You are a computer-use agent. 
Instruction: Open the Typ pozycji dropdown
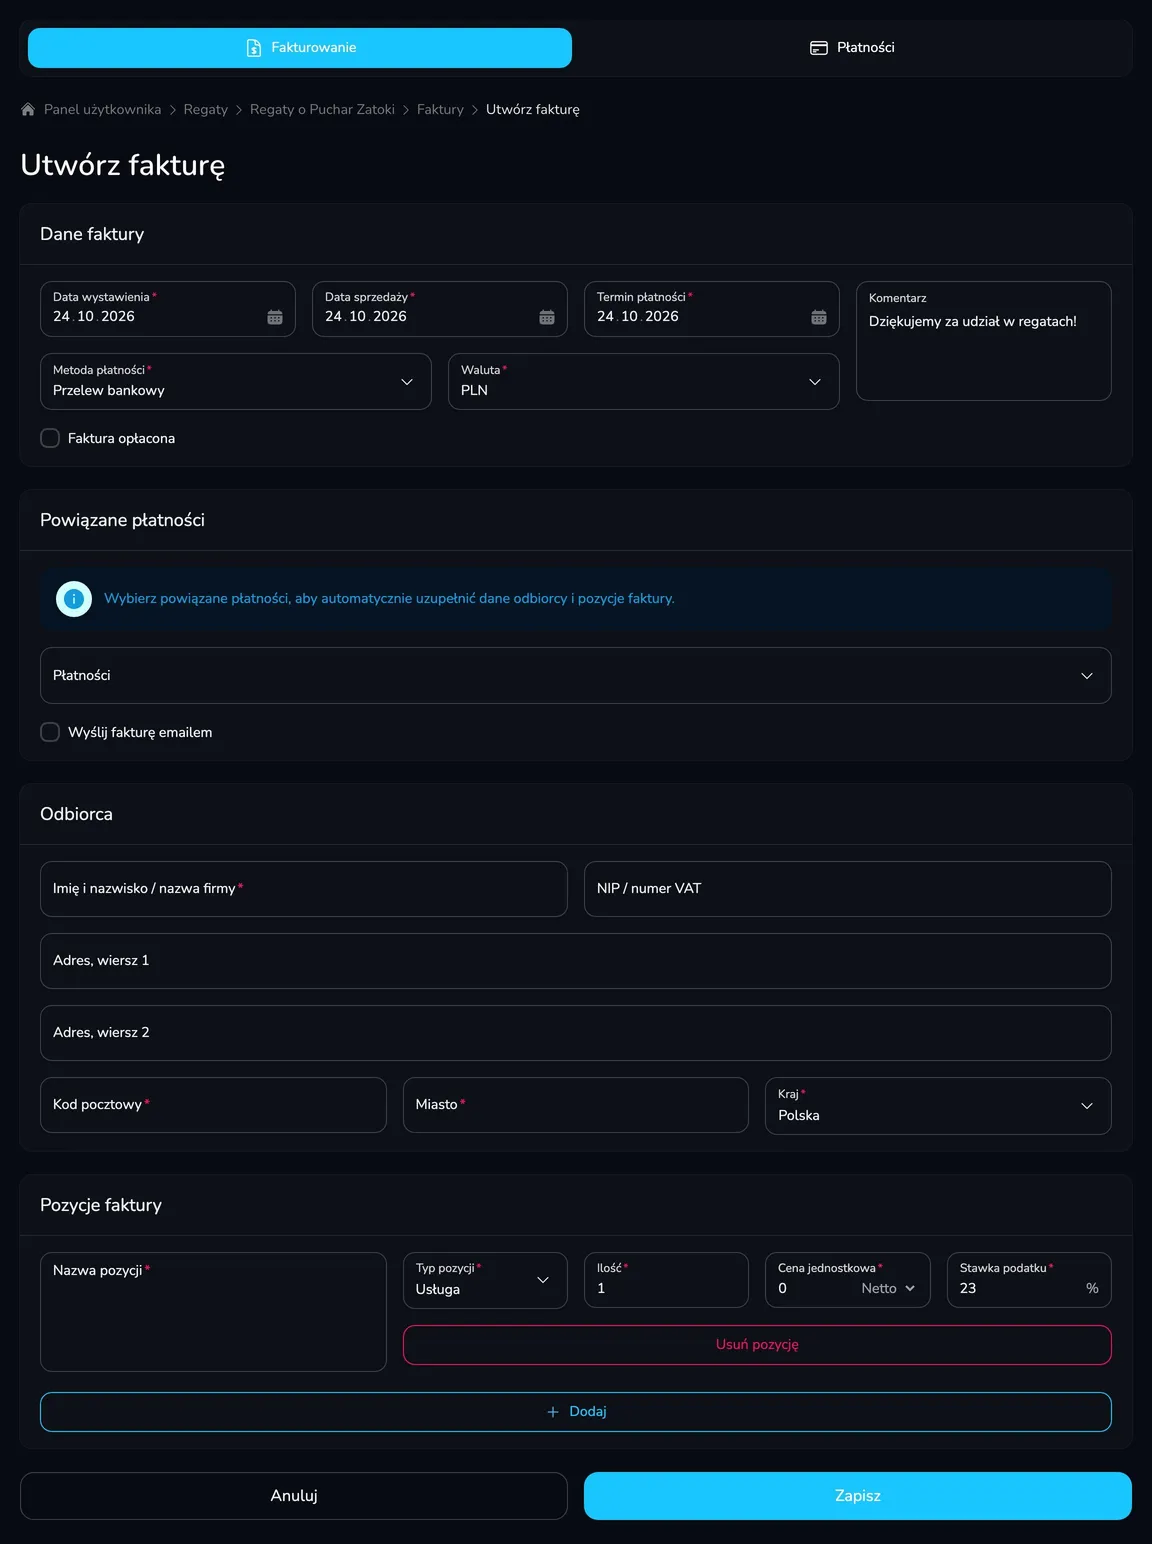(485, 1280)
